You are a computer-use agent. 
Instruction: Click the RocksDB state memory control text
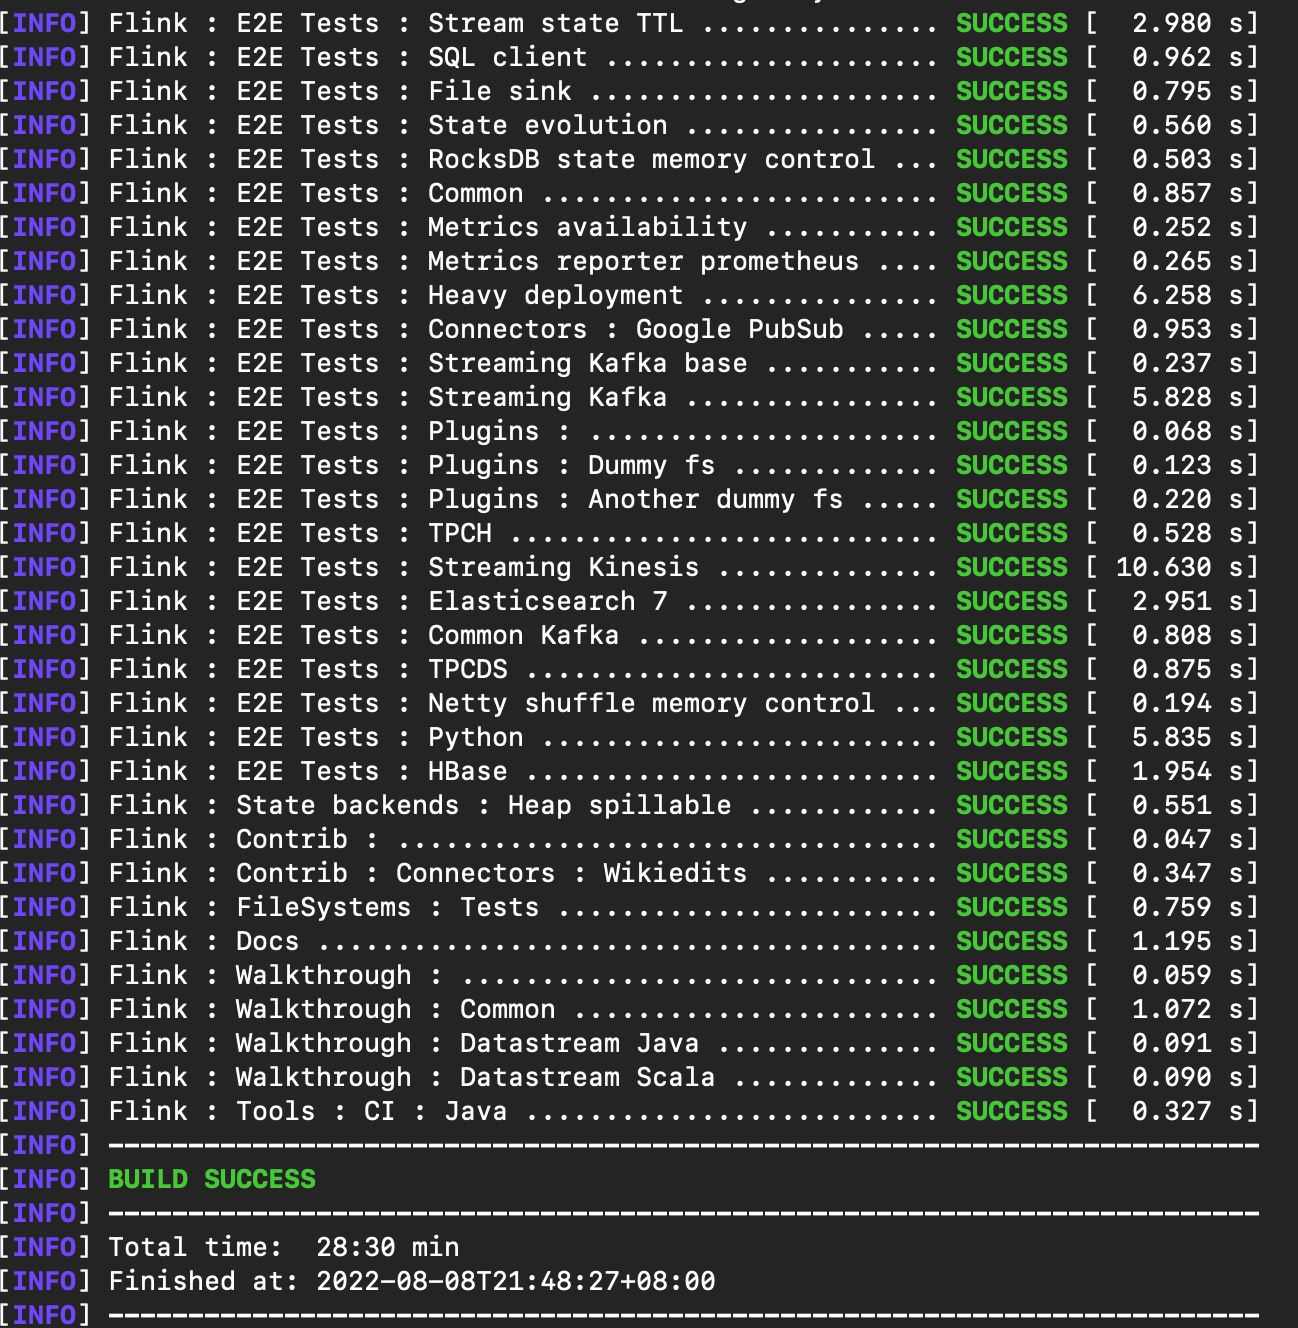click(650, 159)
